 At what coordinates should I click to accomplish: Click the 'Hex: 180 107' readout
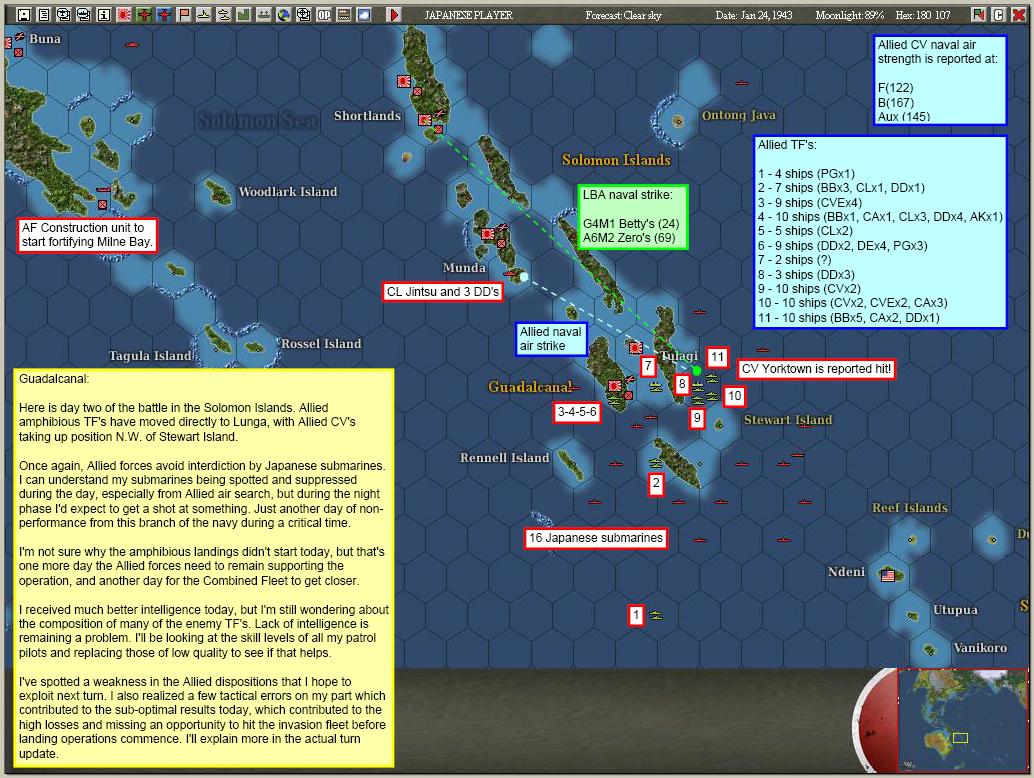pos(923,15)
